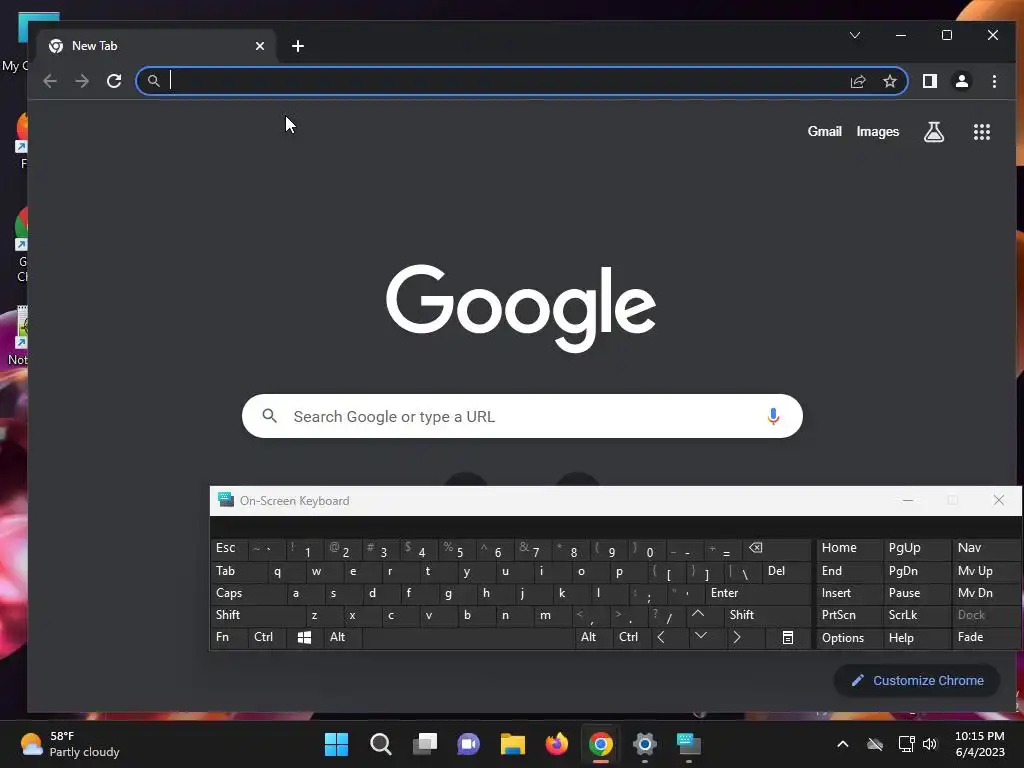Open Options on On-Screen Keyboard
Image resolution: width=1024 pixels, height=768 pixels.
[848, 637]
